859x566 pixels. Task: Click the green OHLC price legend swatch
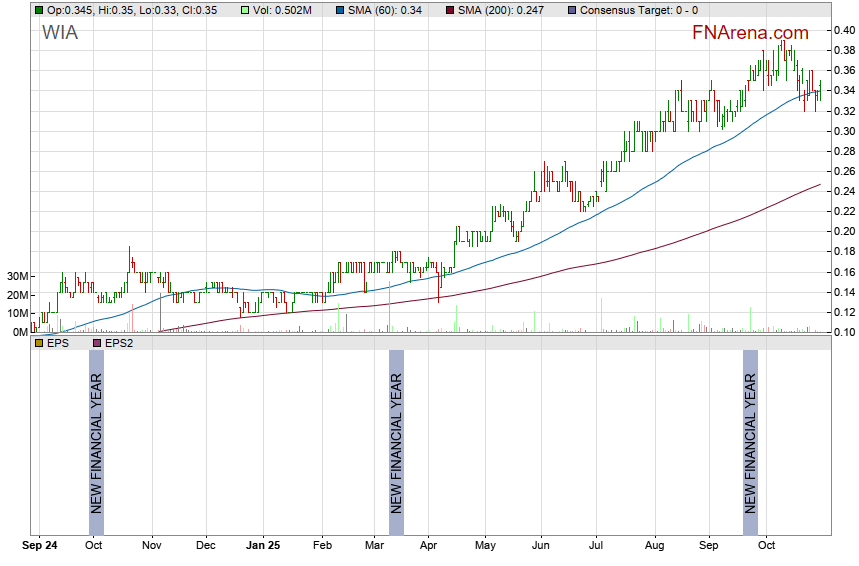tap(39, 9)
